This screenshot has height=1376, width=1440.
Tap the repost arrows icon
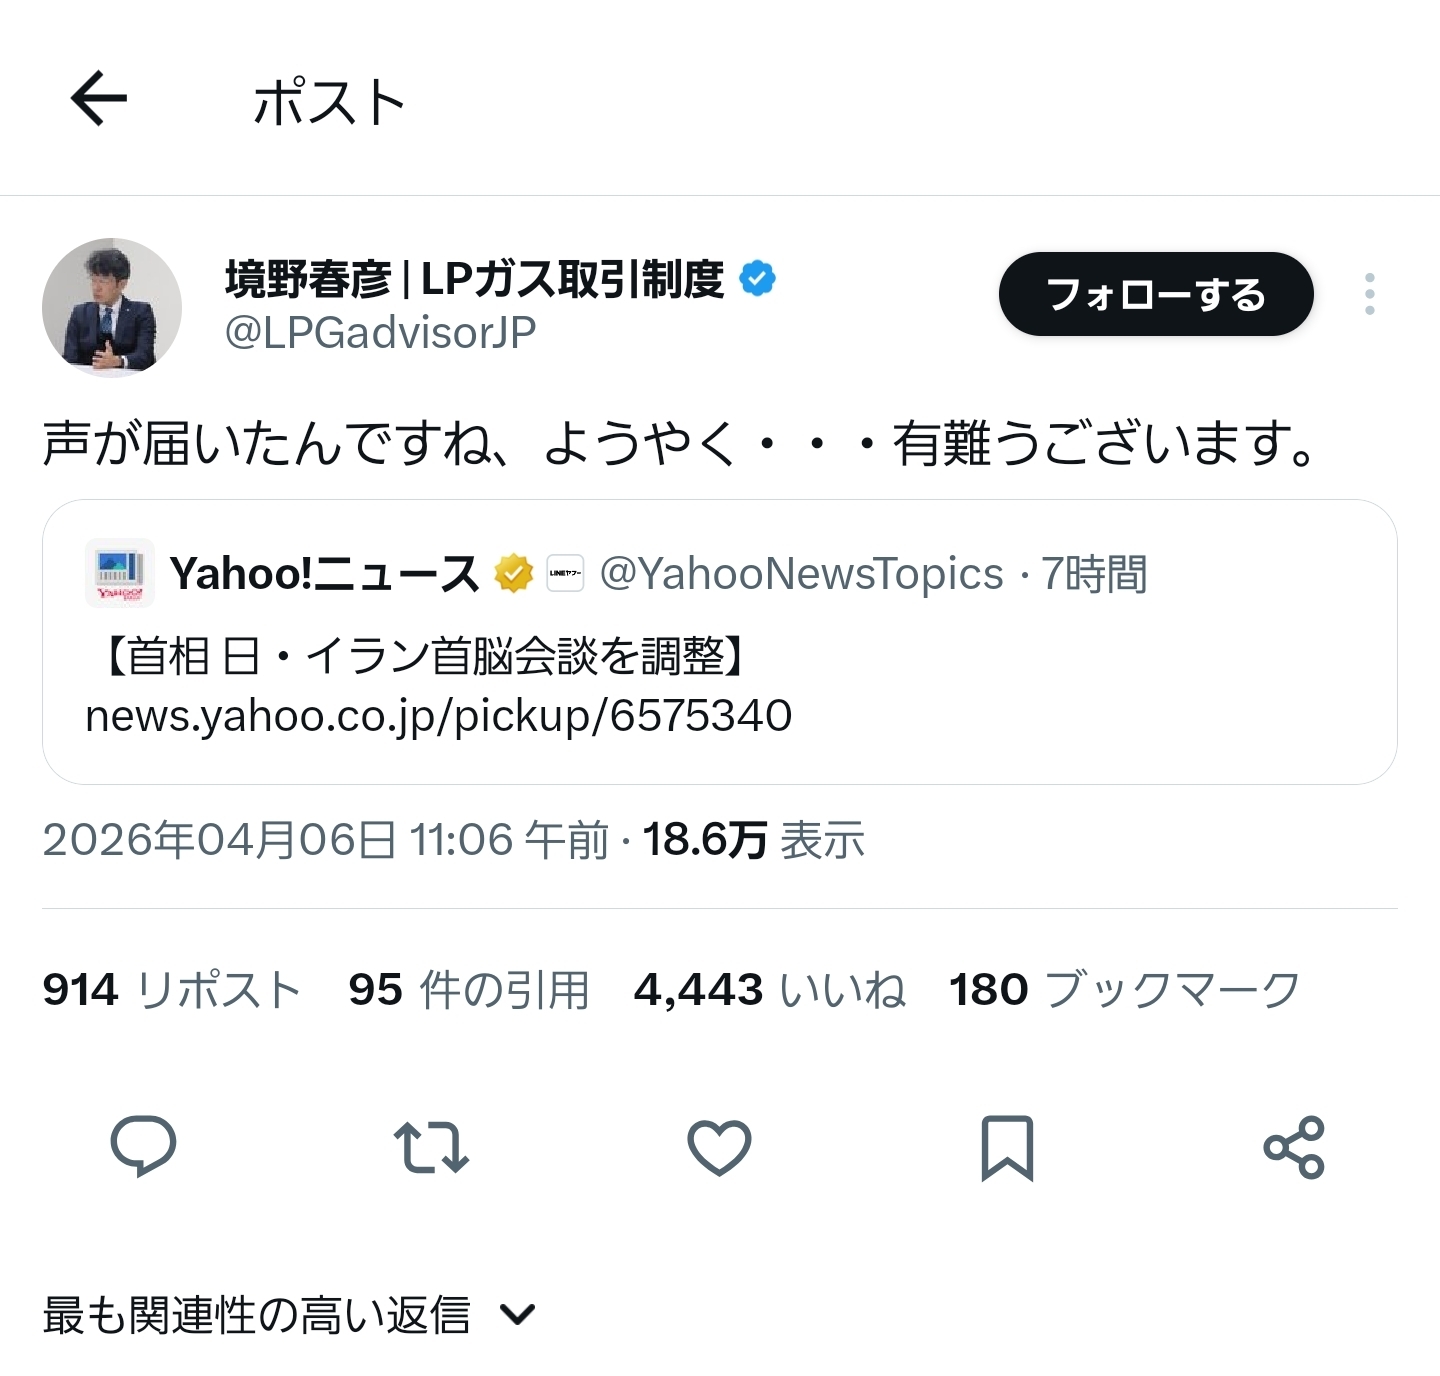[x=431, y=1146]
